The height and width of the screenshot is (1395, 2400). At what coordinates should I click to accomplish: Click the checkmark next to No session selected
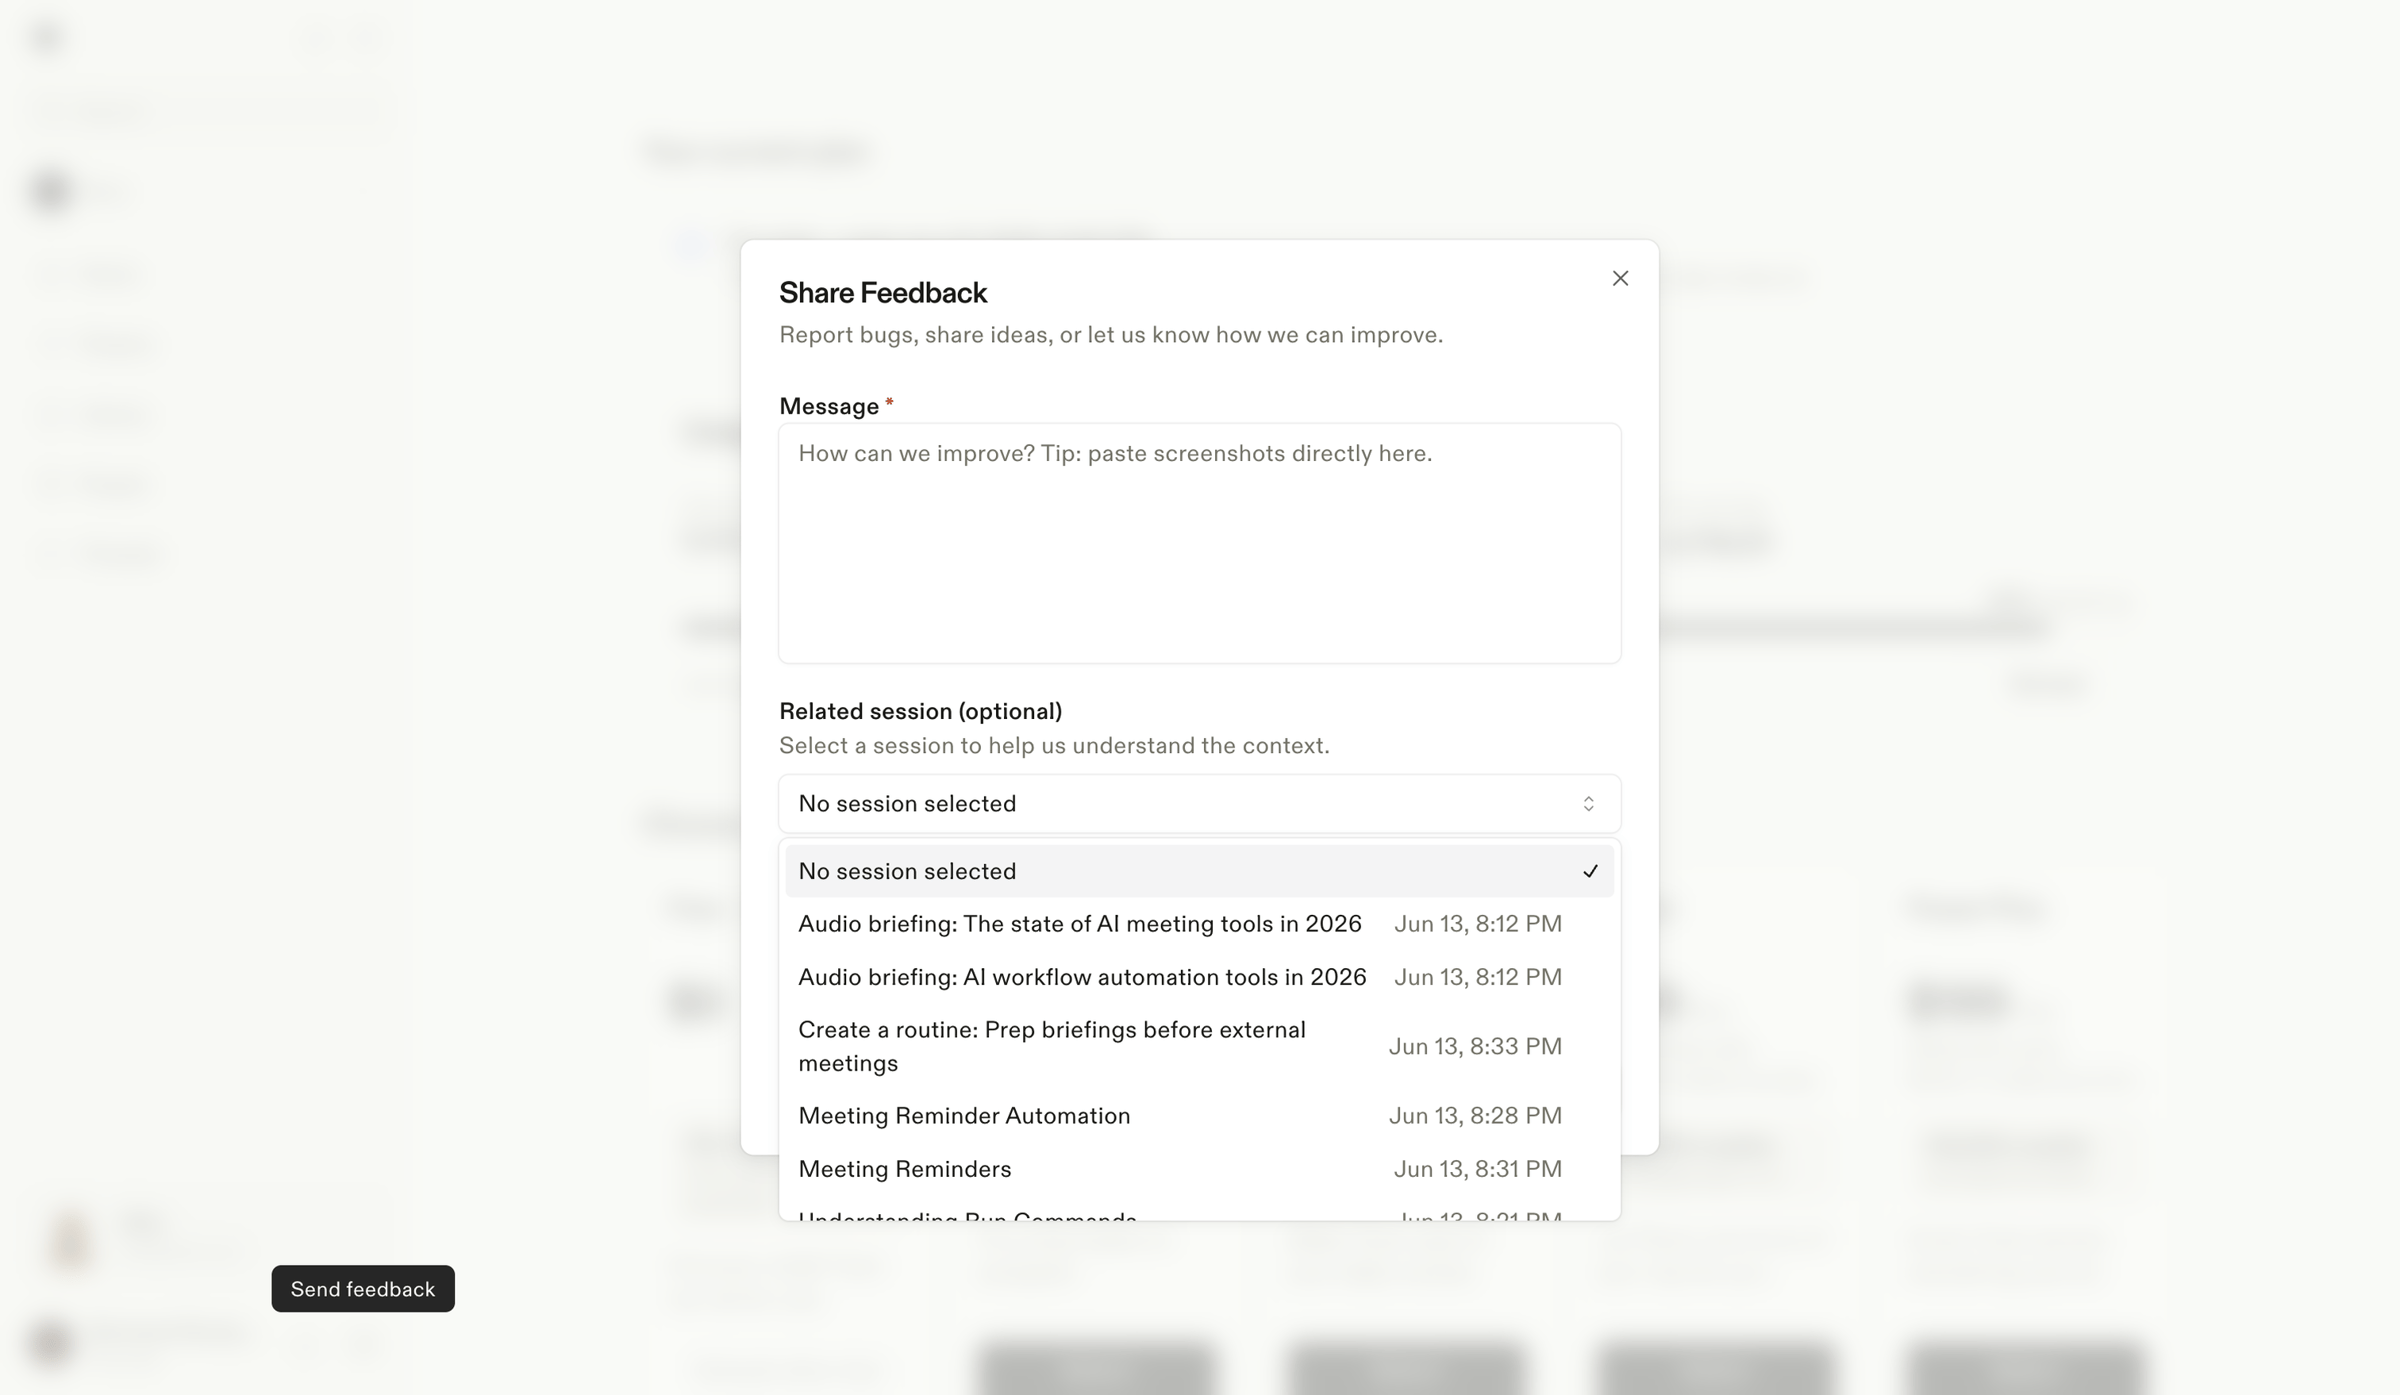pyautogui.click(x=1590, y=872)
